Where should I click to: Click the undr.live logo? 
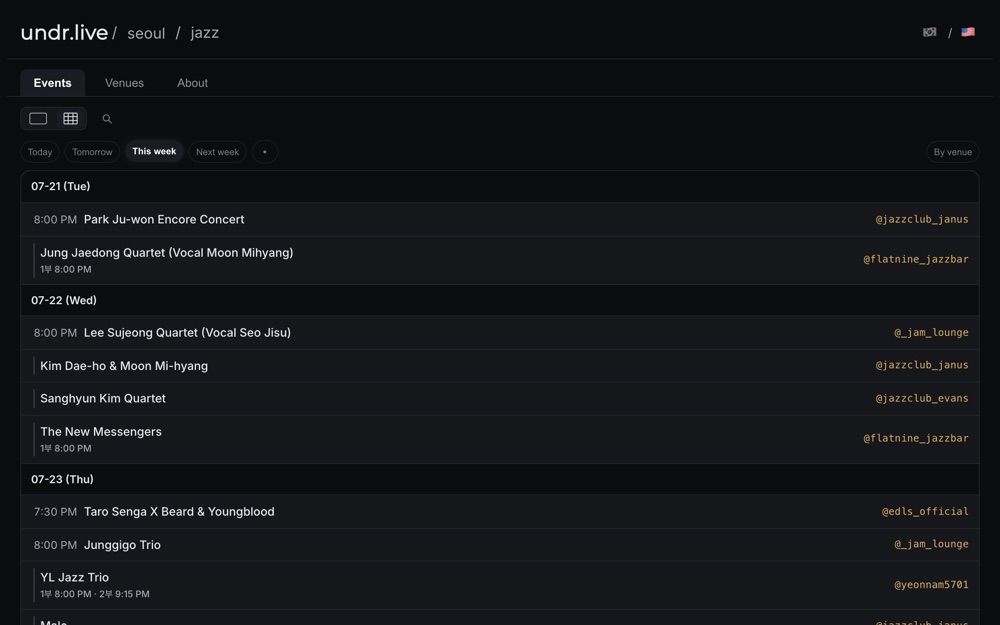click(x=64, y=33)
